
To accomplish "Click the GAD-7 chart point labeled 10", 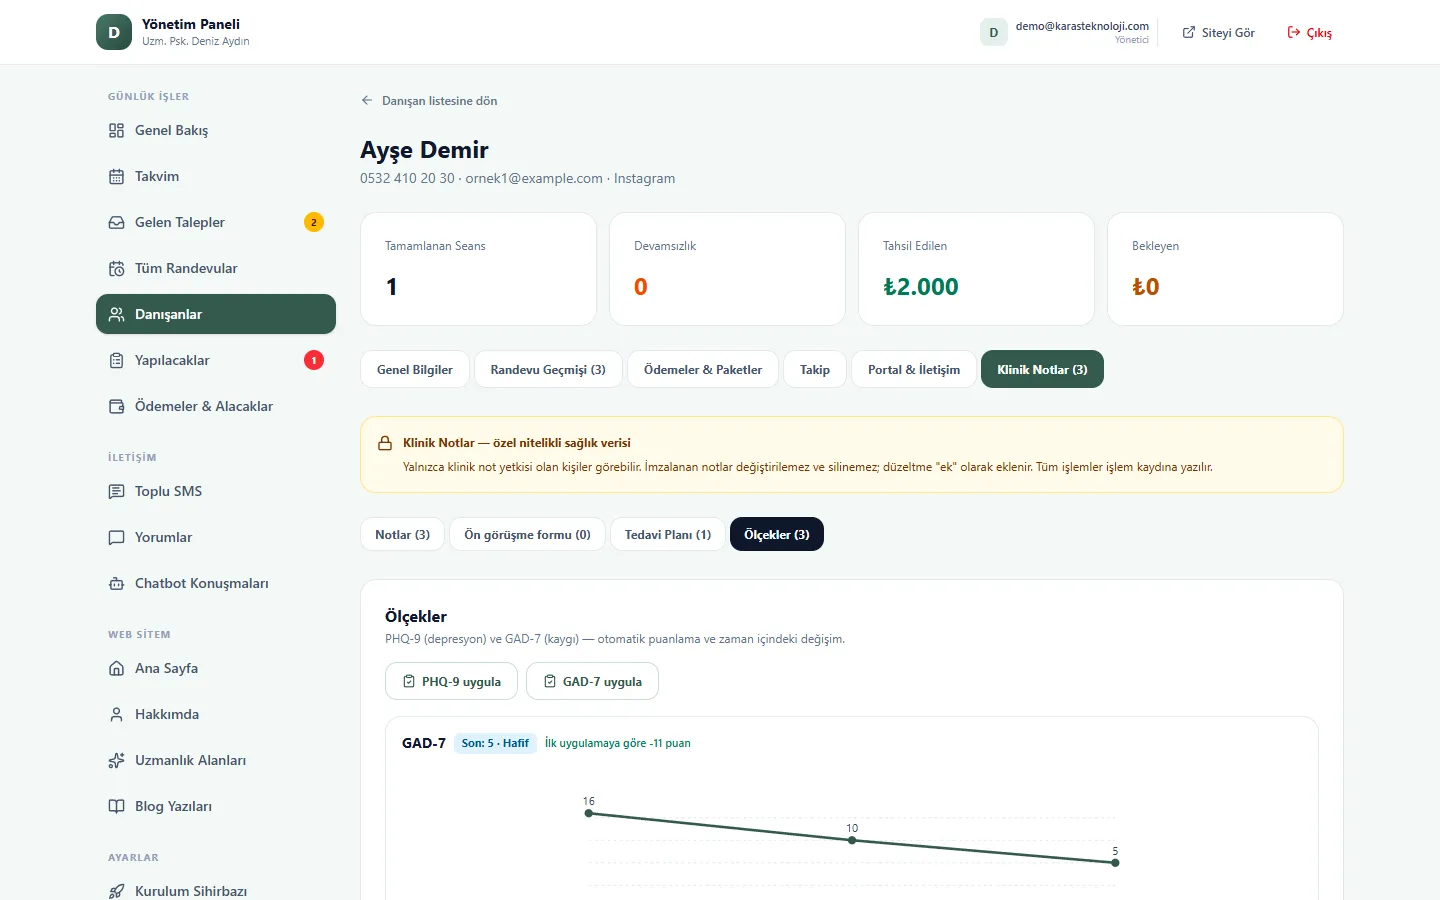I will coord(852,840).
